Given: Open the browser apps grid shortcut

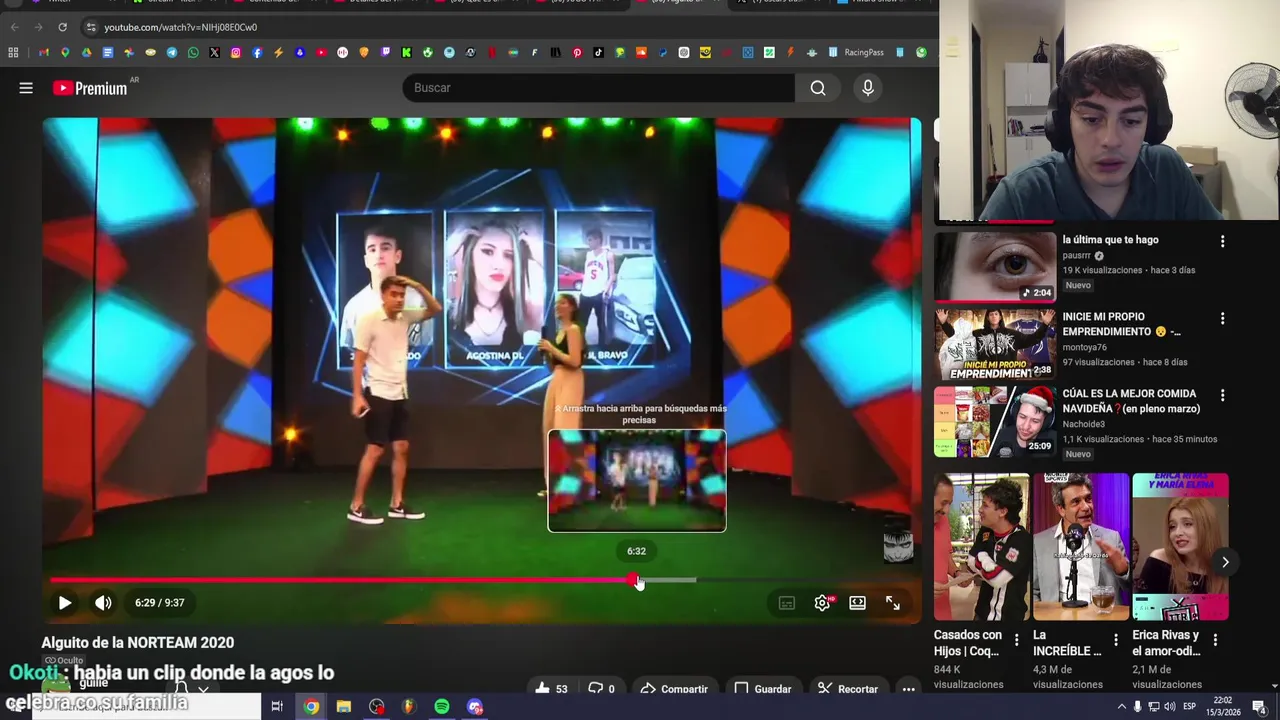Looking at the screenshot, I should tap(13, 52).
